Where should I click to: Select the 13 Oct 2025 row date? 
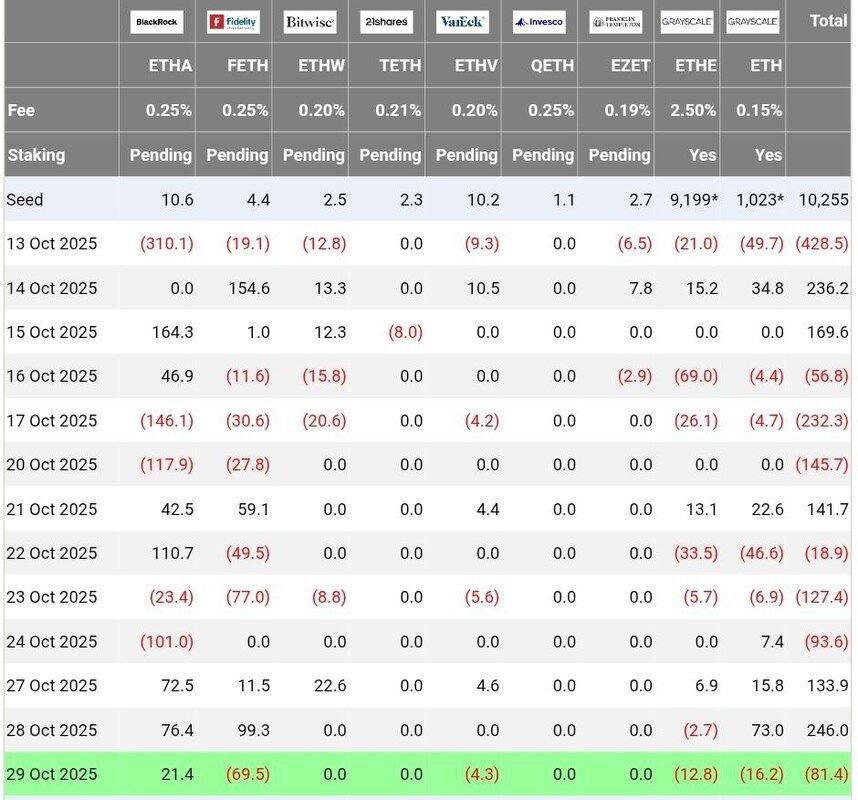52,244
